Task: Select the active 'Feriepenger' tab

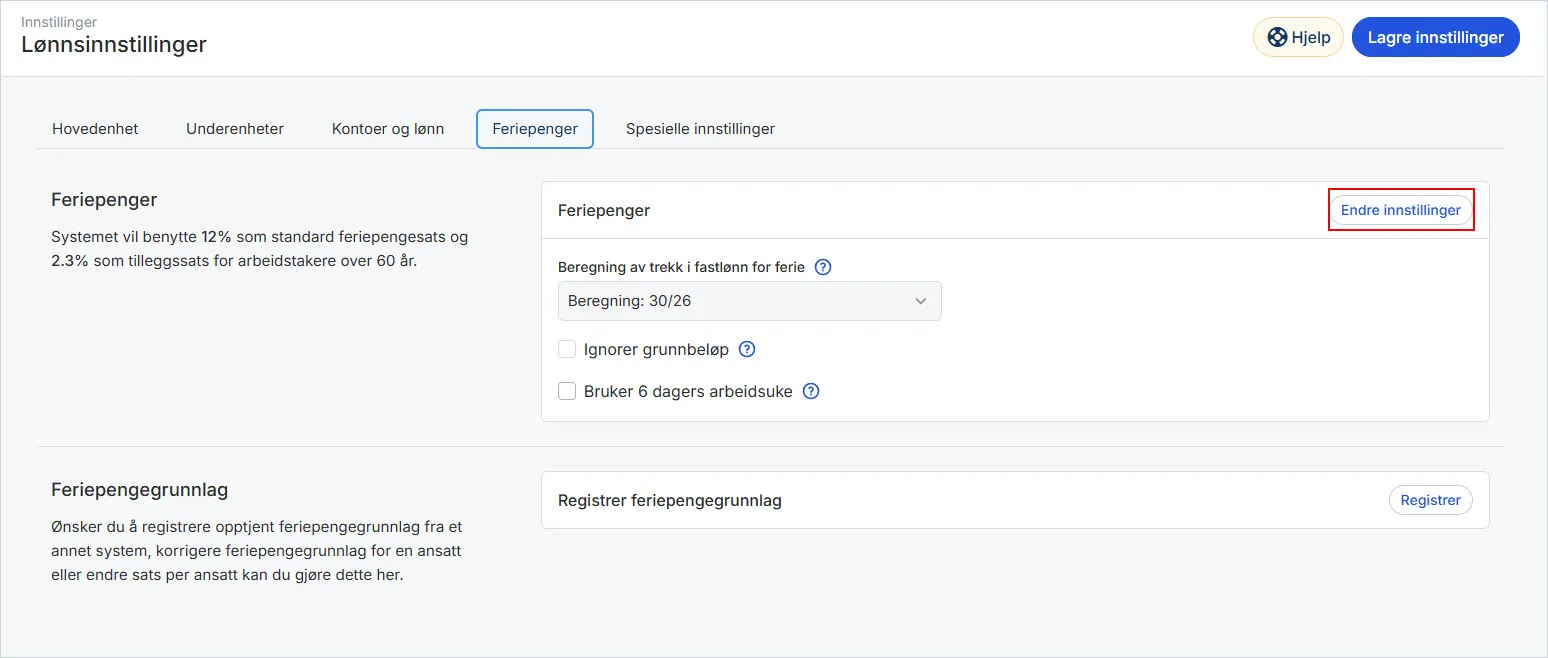Action: coord(534,128)
